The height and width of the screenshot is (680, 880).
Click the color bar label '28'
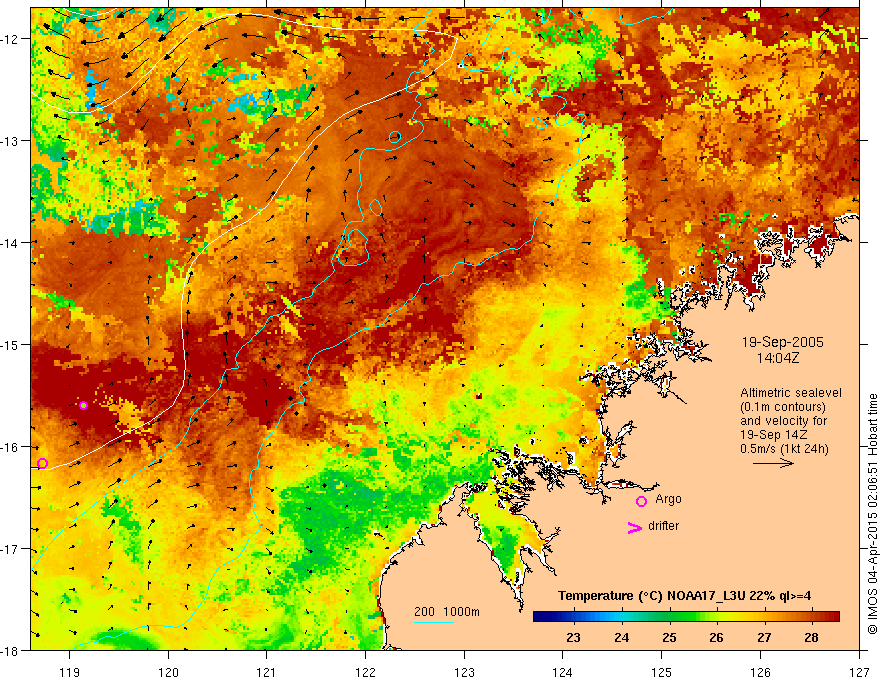click(811, 638)
